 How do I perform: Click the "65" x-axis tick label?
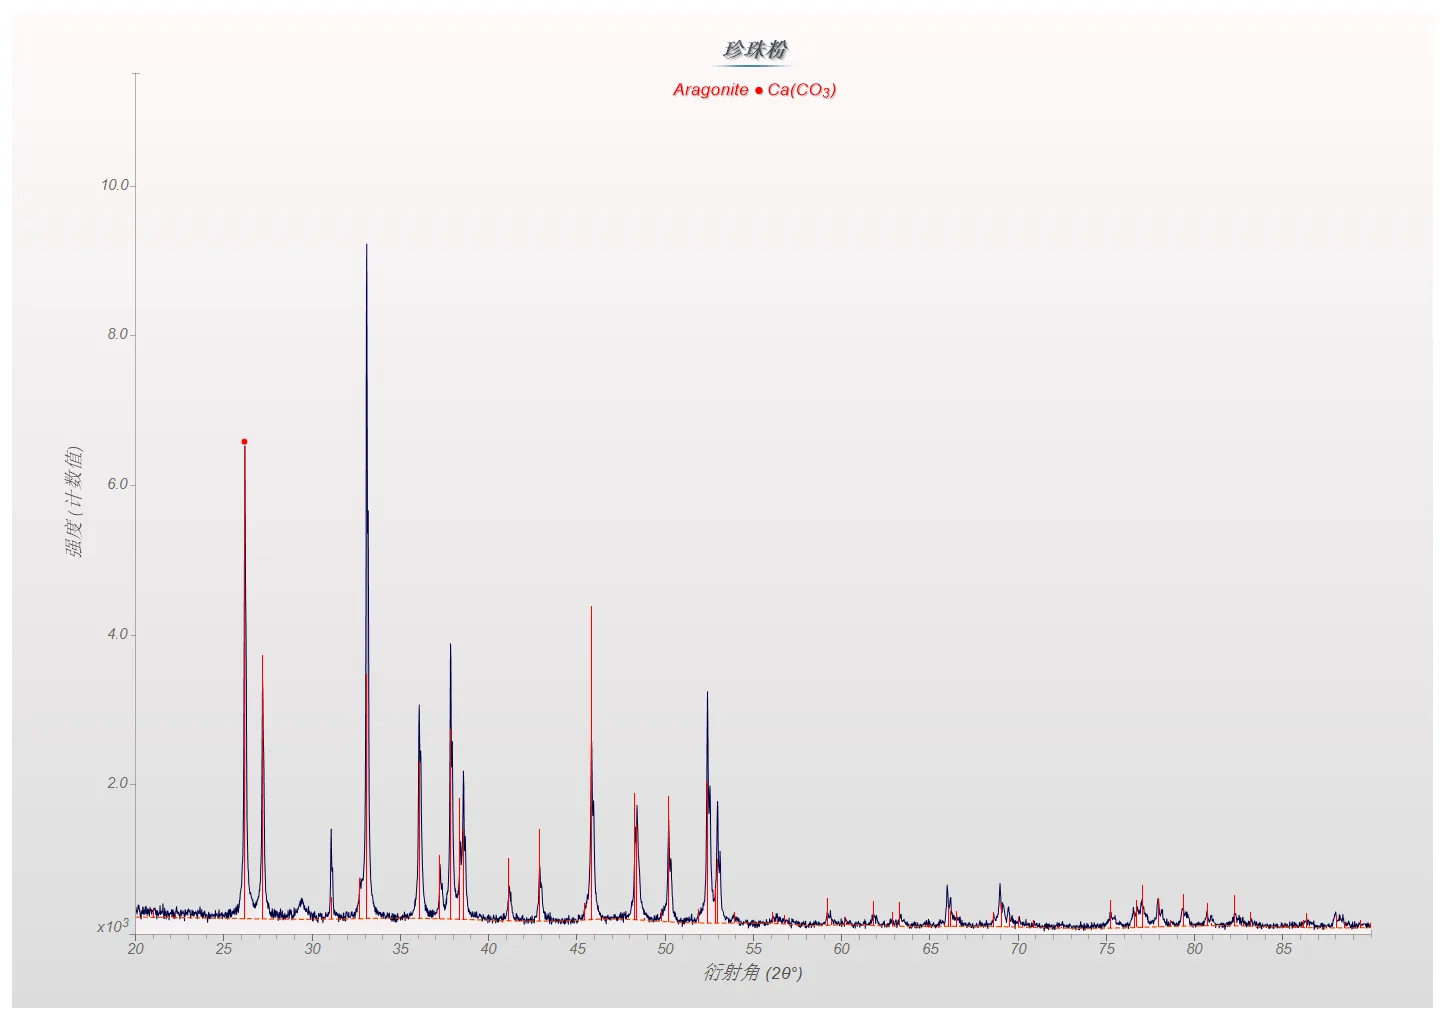(930, 948)
